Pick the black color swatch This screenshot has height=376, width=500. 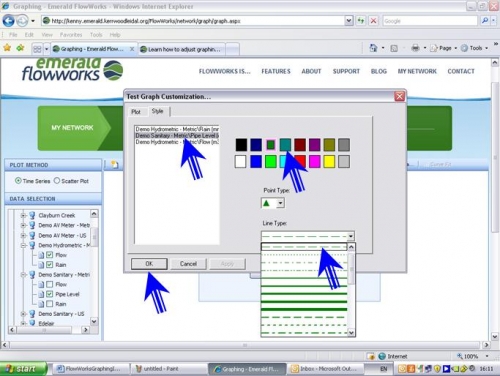[241, 145]
